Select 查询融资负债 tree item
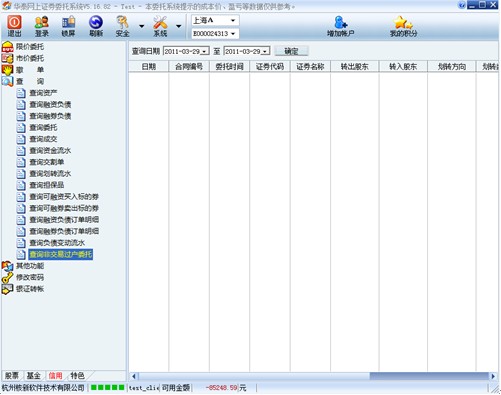The height and width of the screenshot is (395, 501). point(50,104)
